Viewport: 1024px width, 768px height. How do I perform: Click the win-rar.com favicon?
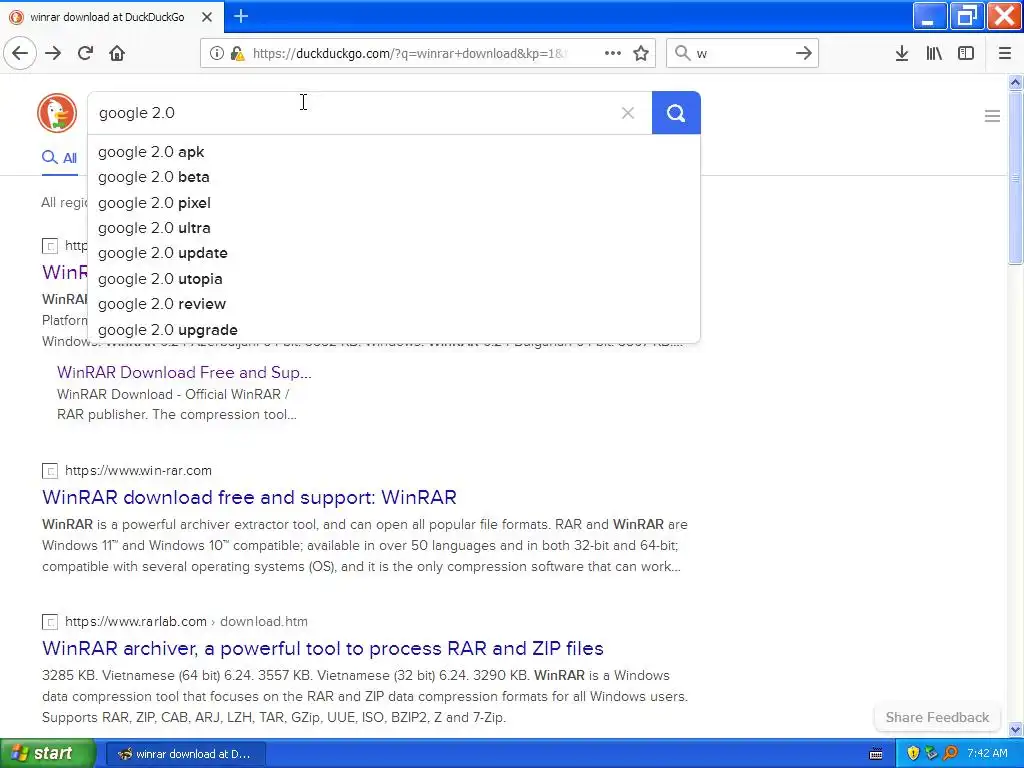coord(50,471)
